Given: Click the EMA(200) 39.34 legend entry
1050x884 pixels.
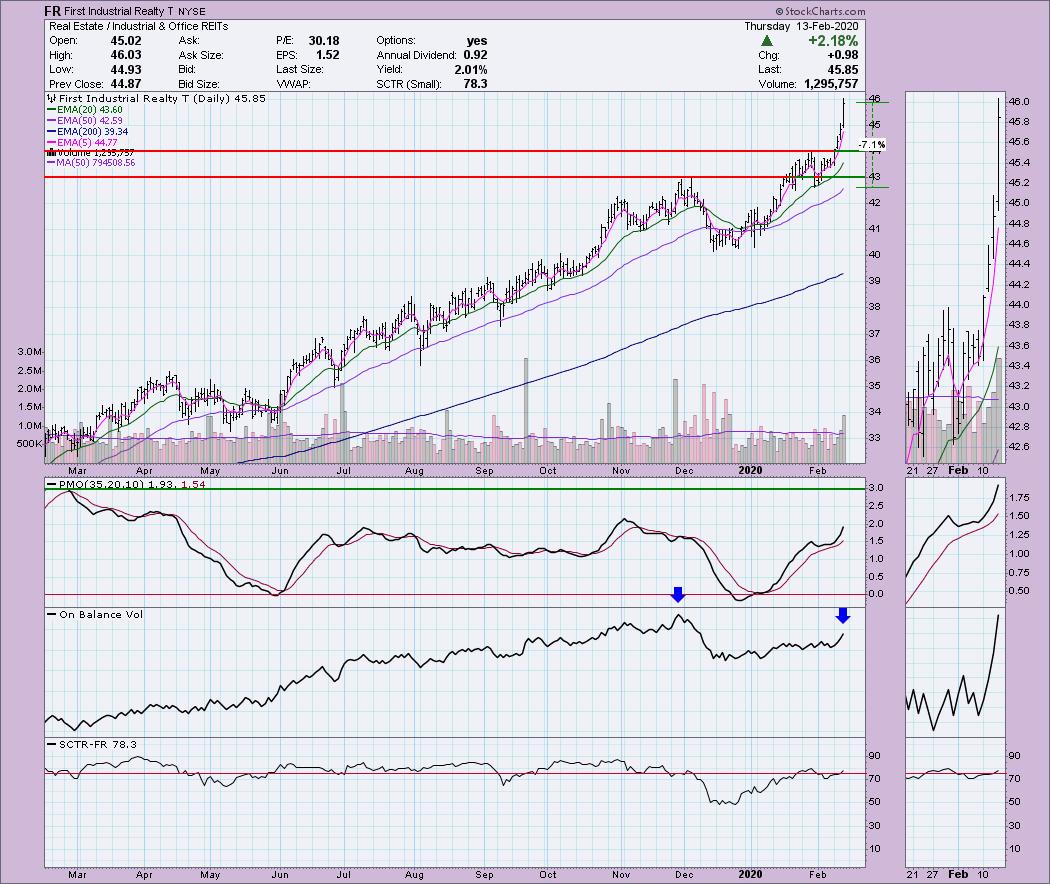Looking at the screenshot, I should tap(88, 132).
